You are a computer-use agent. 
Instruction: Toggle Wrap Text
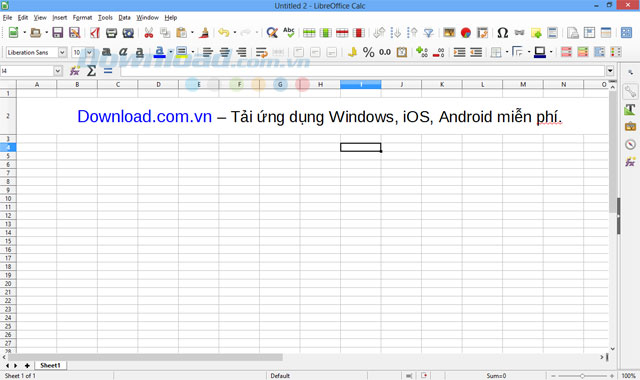coord(262,52)
